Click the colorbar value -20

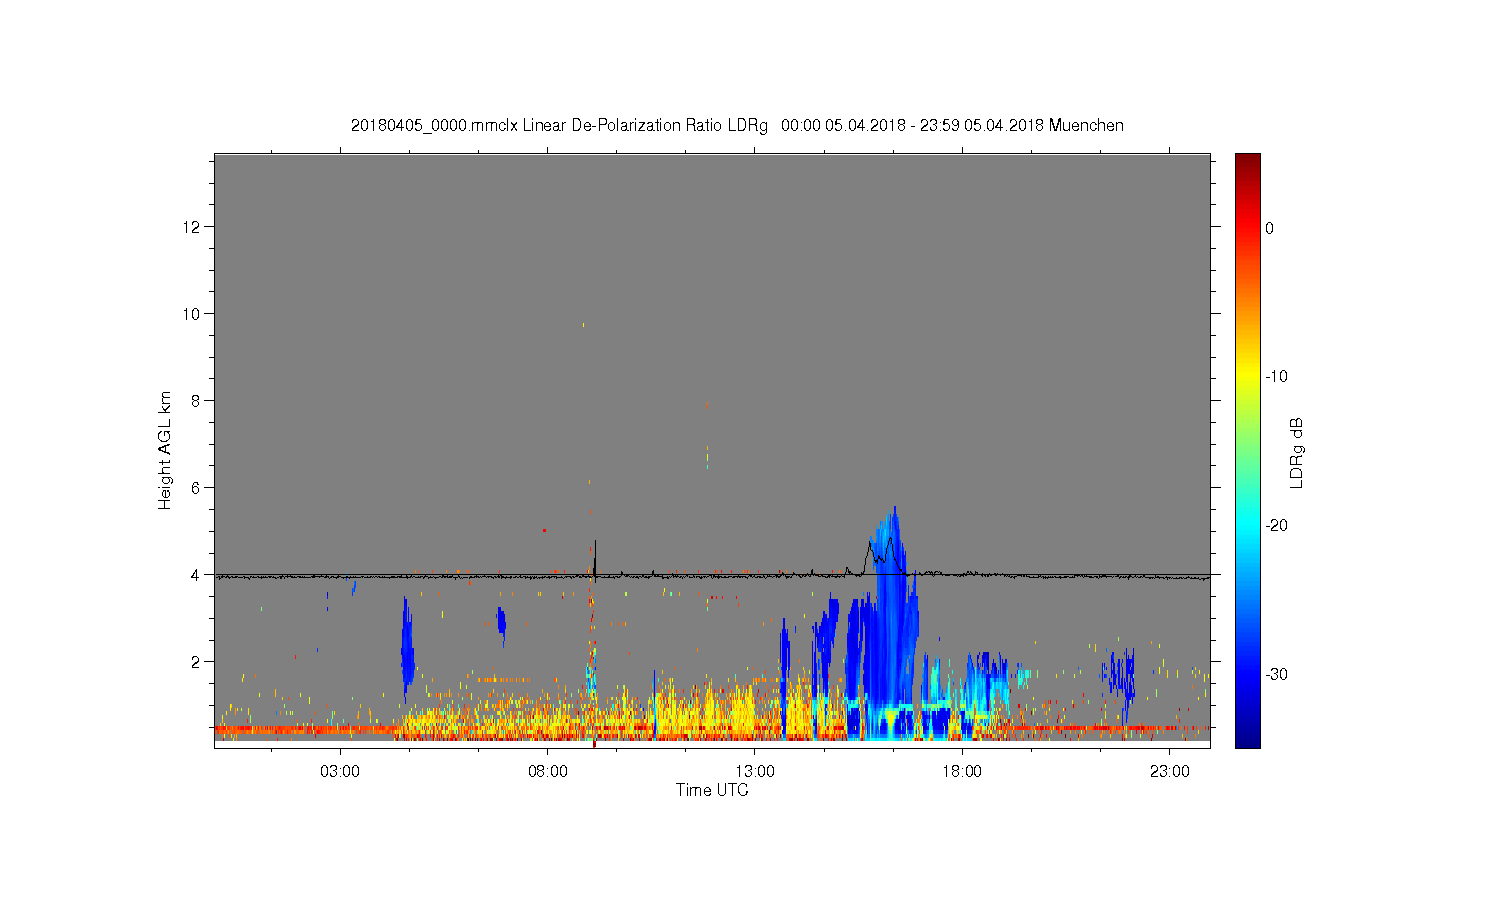click(1276, 526)
